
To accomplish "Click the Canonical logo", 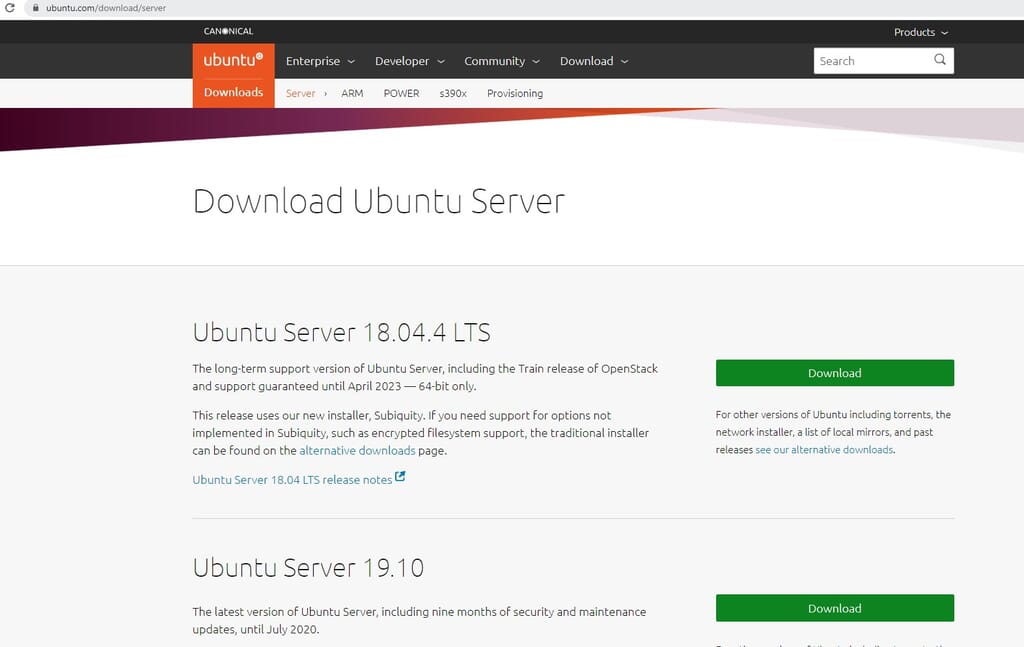I will click(228, 31).
